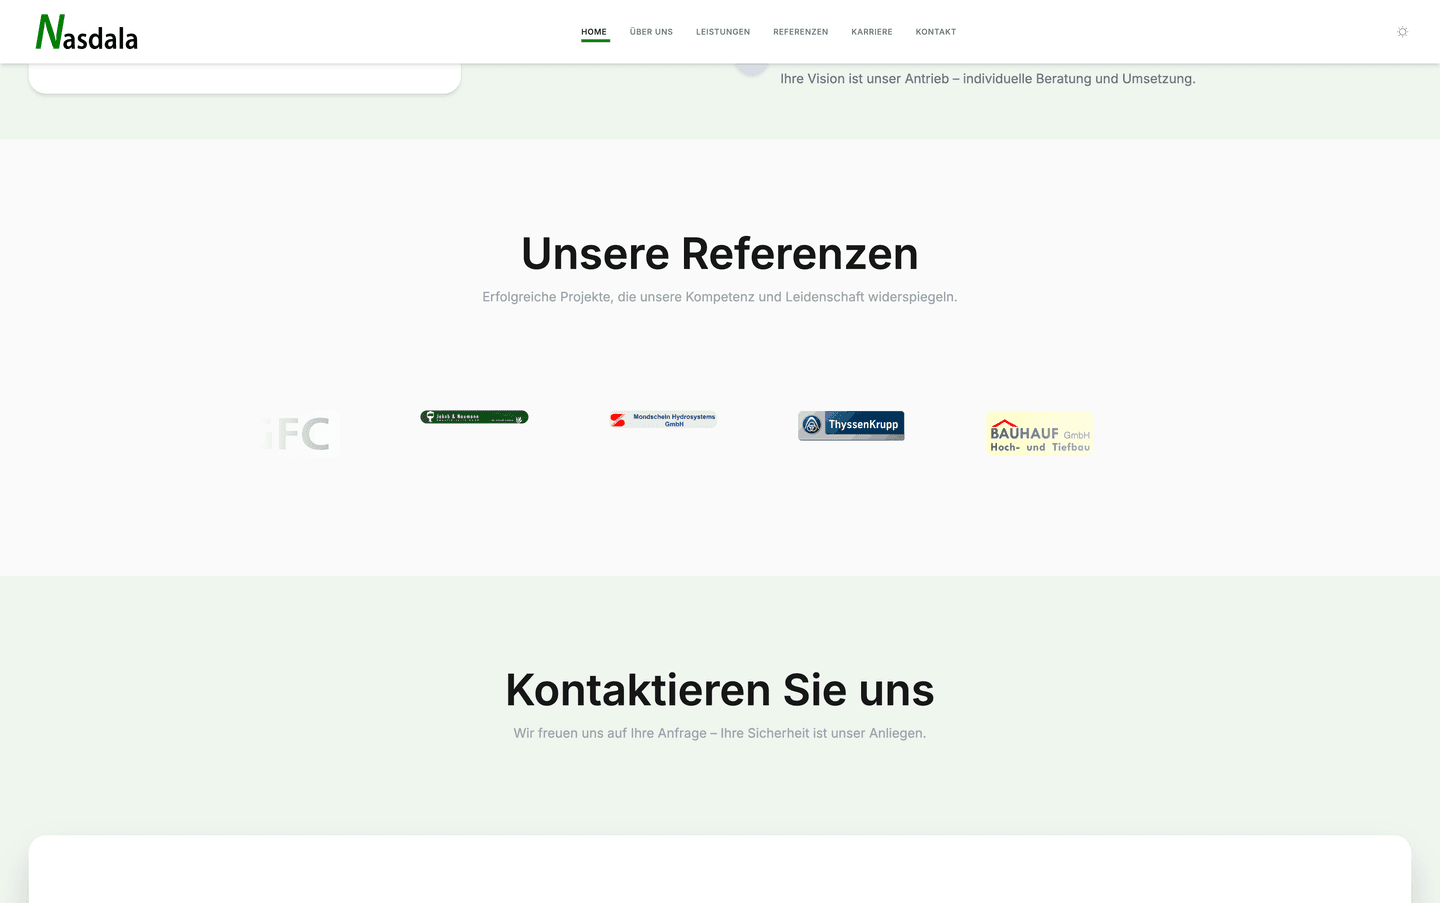The image size is (1440, 903).
Task: Click the Nasdala logo in the header
Action: (x=87, y=33)
